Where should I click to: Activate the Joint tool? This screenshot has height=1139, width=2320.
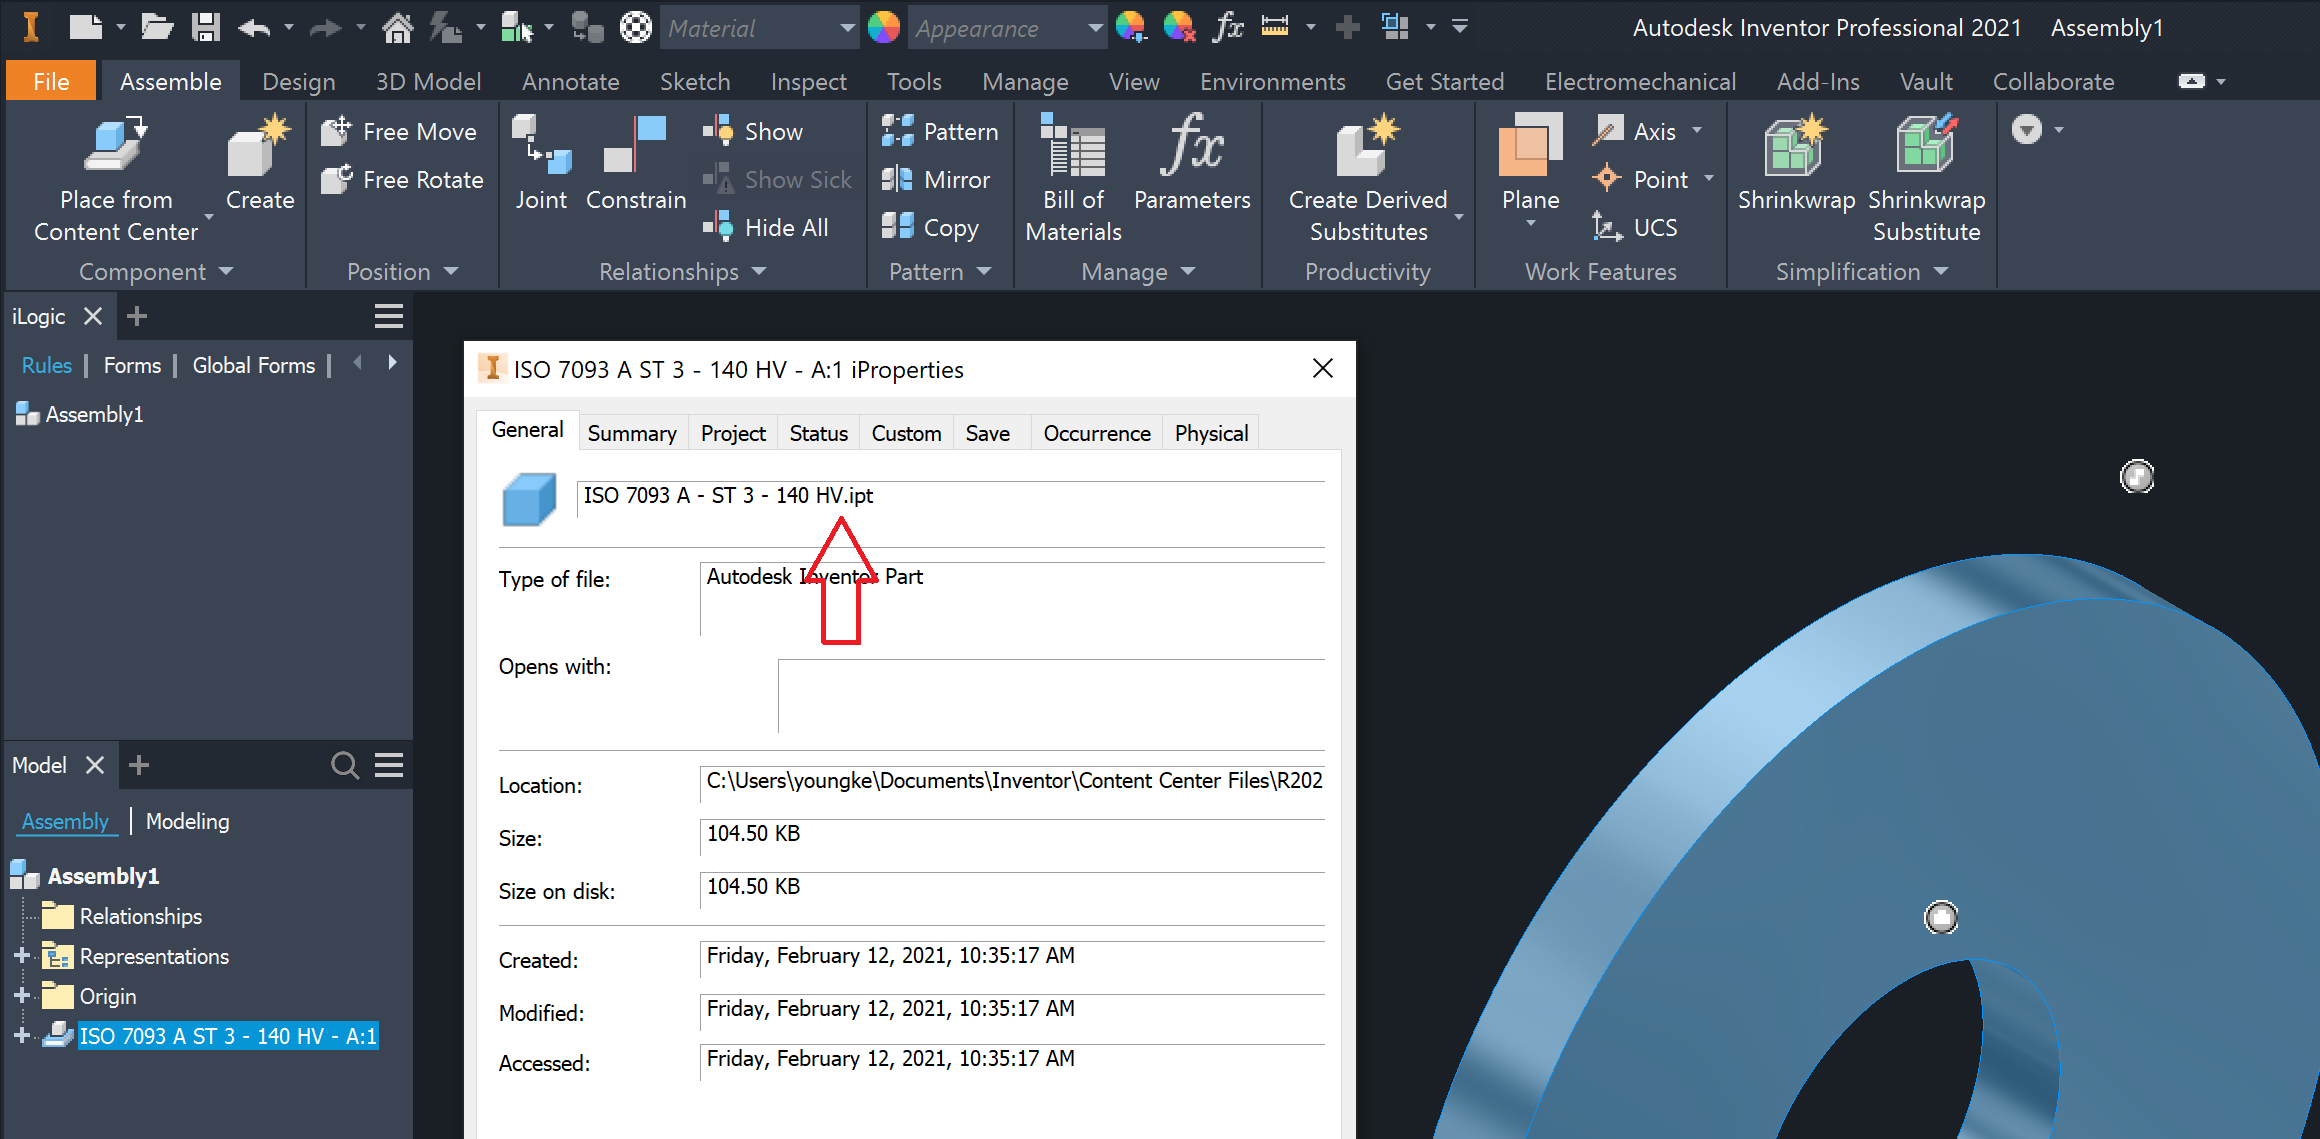(x=541, y=163)
